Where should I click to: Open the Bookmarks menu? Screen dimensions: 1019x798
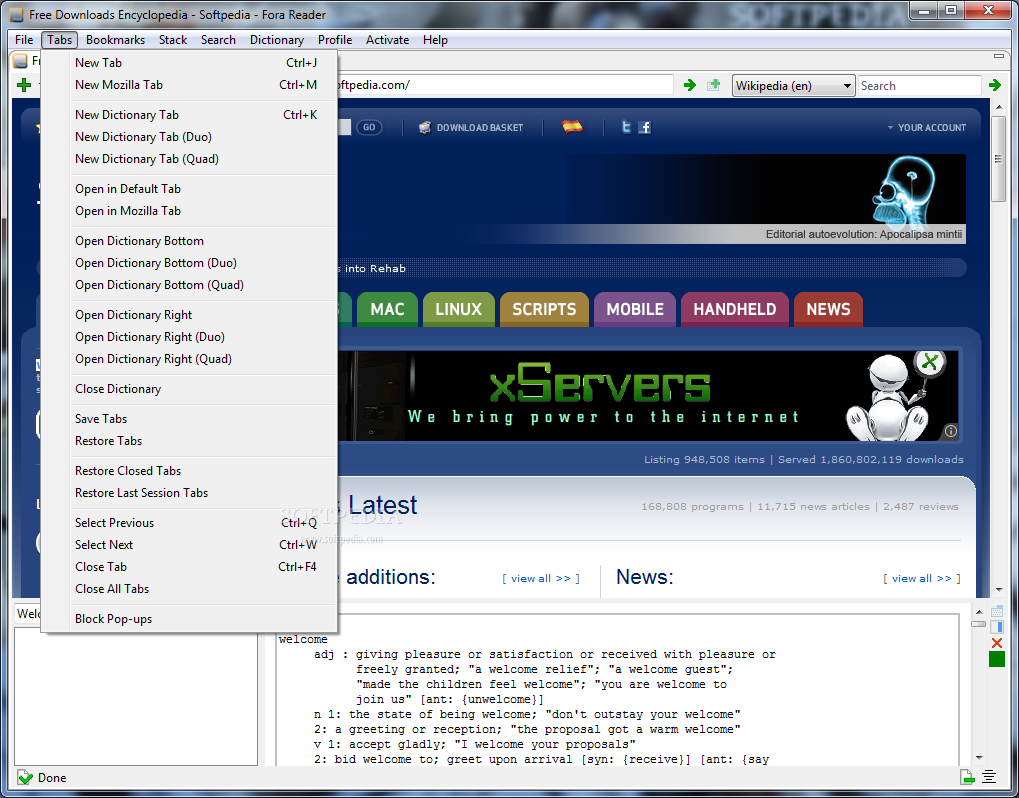pos(115,40)
